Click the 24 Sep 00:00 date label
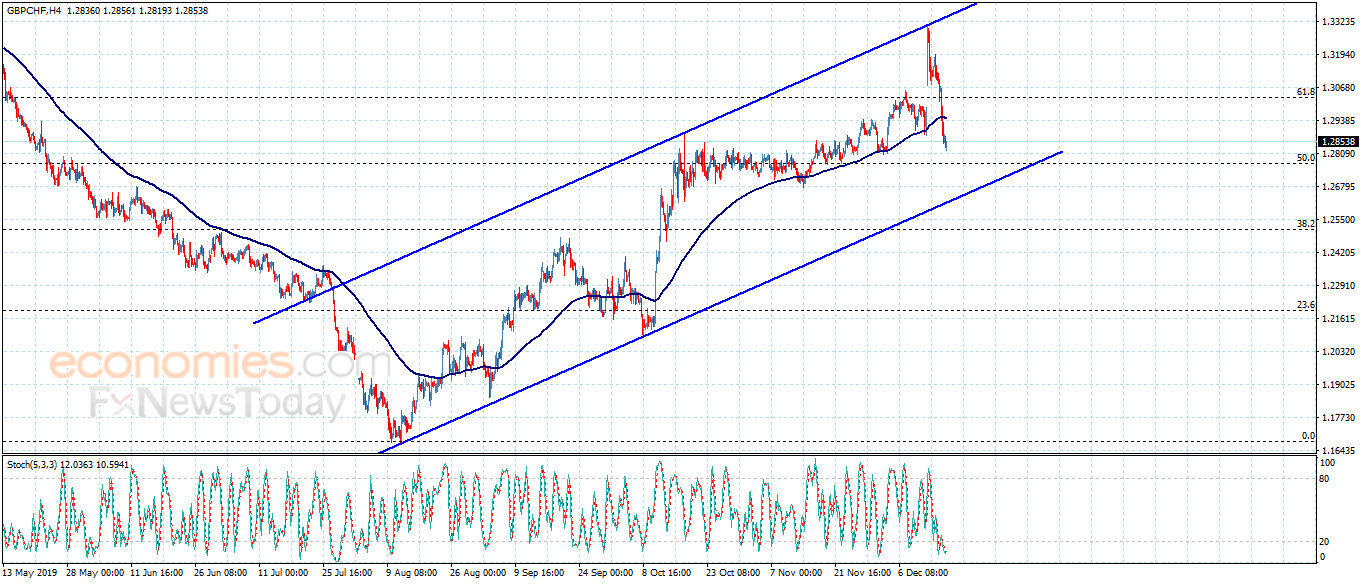 (605, 573)
